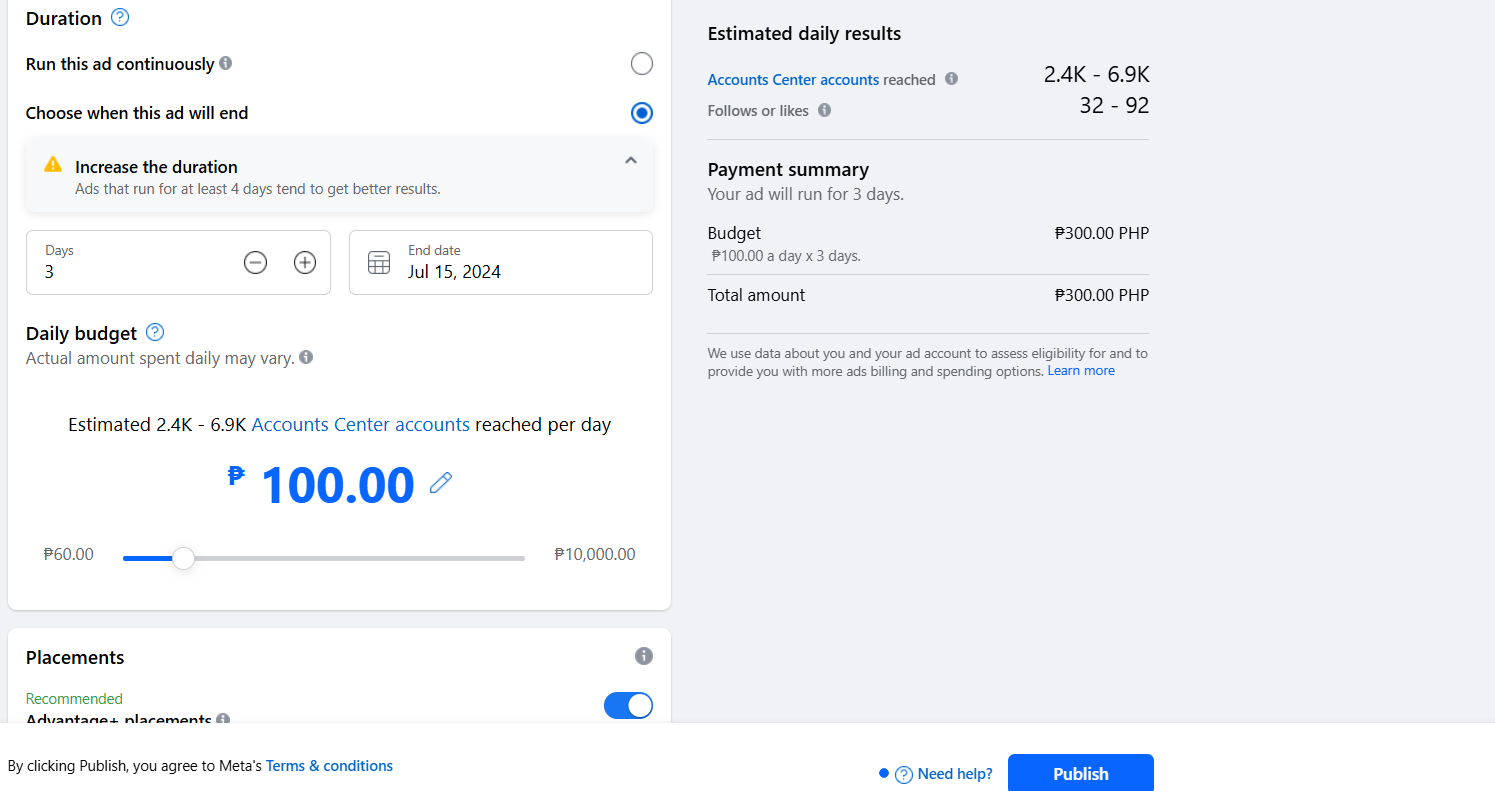Viewport: 1495px width, 791px height.
Task: Collapse the Increase the duration notice
Action: 631,160
